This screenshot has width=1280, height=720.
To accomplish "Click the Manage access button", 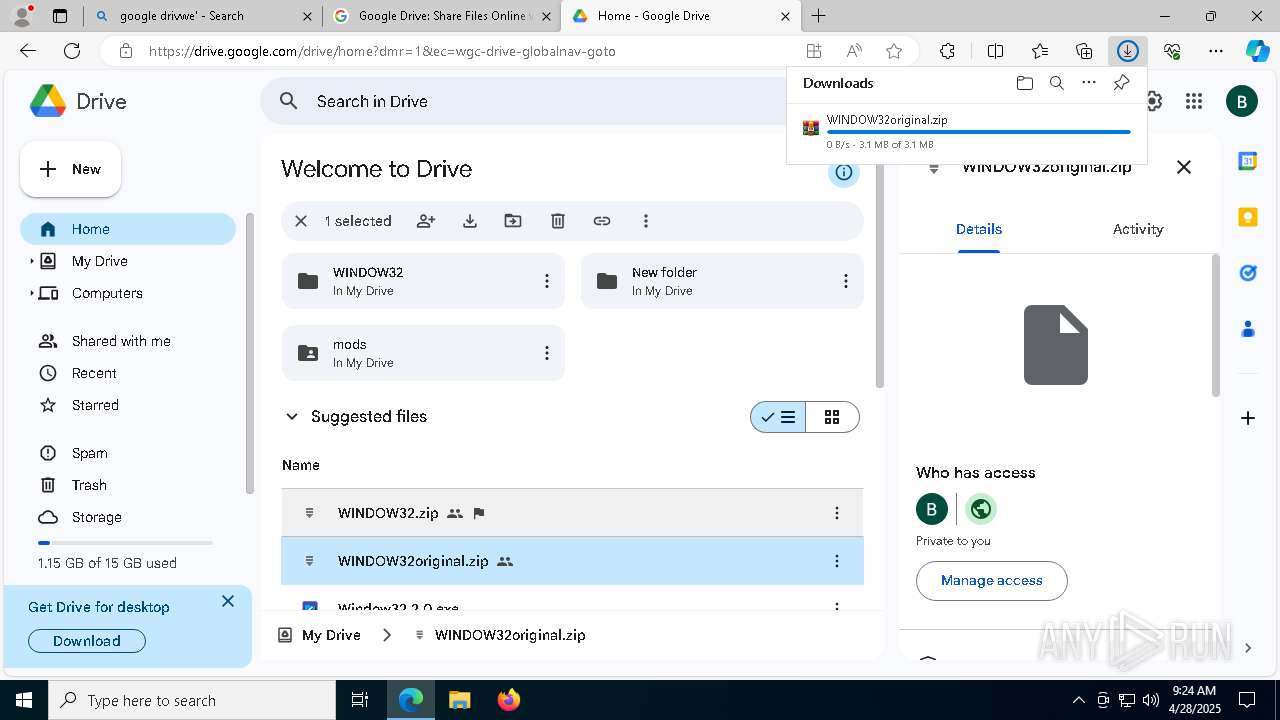I will tap(992, 580).
